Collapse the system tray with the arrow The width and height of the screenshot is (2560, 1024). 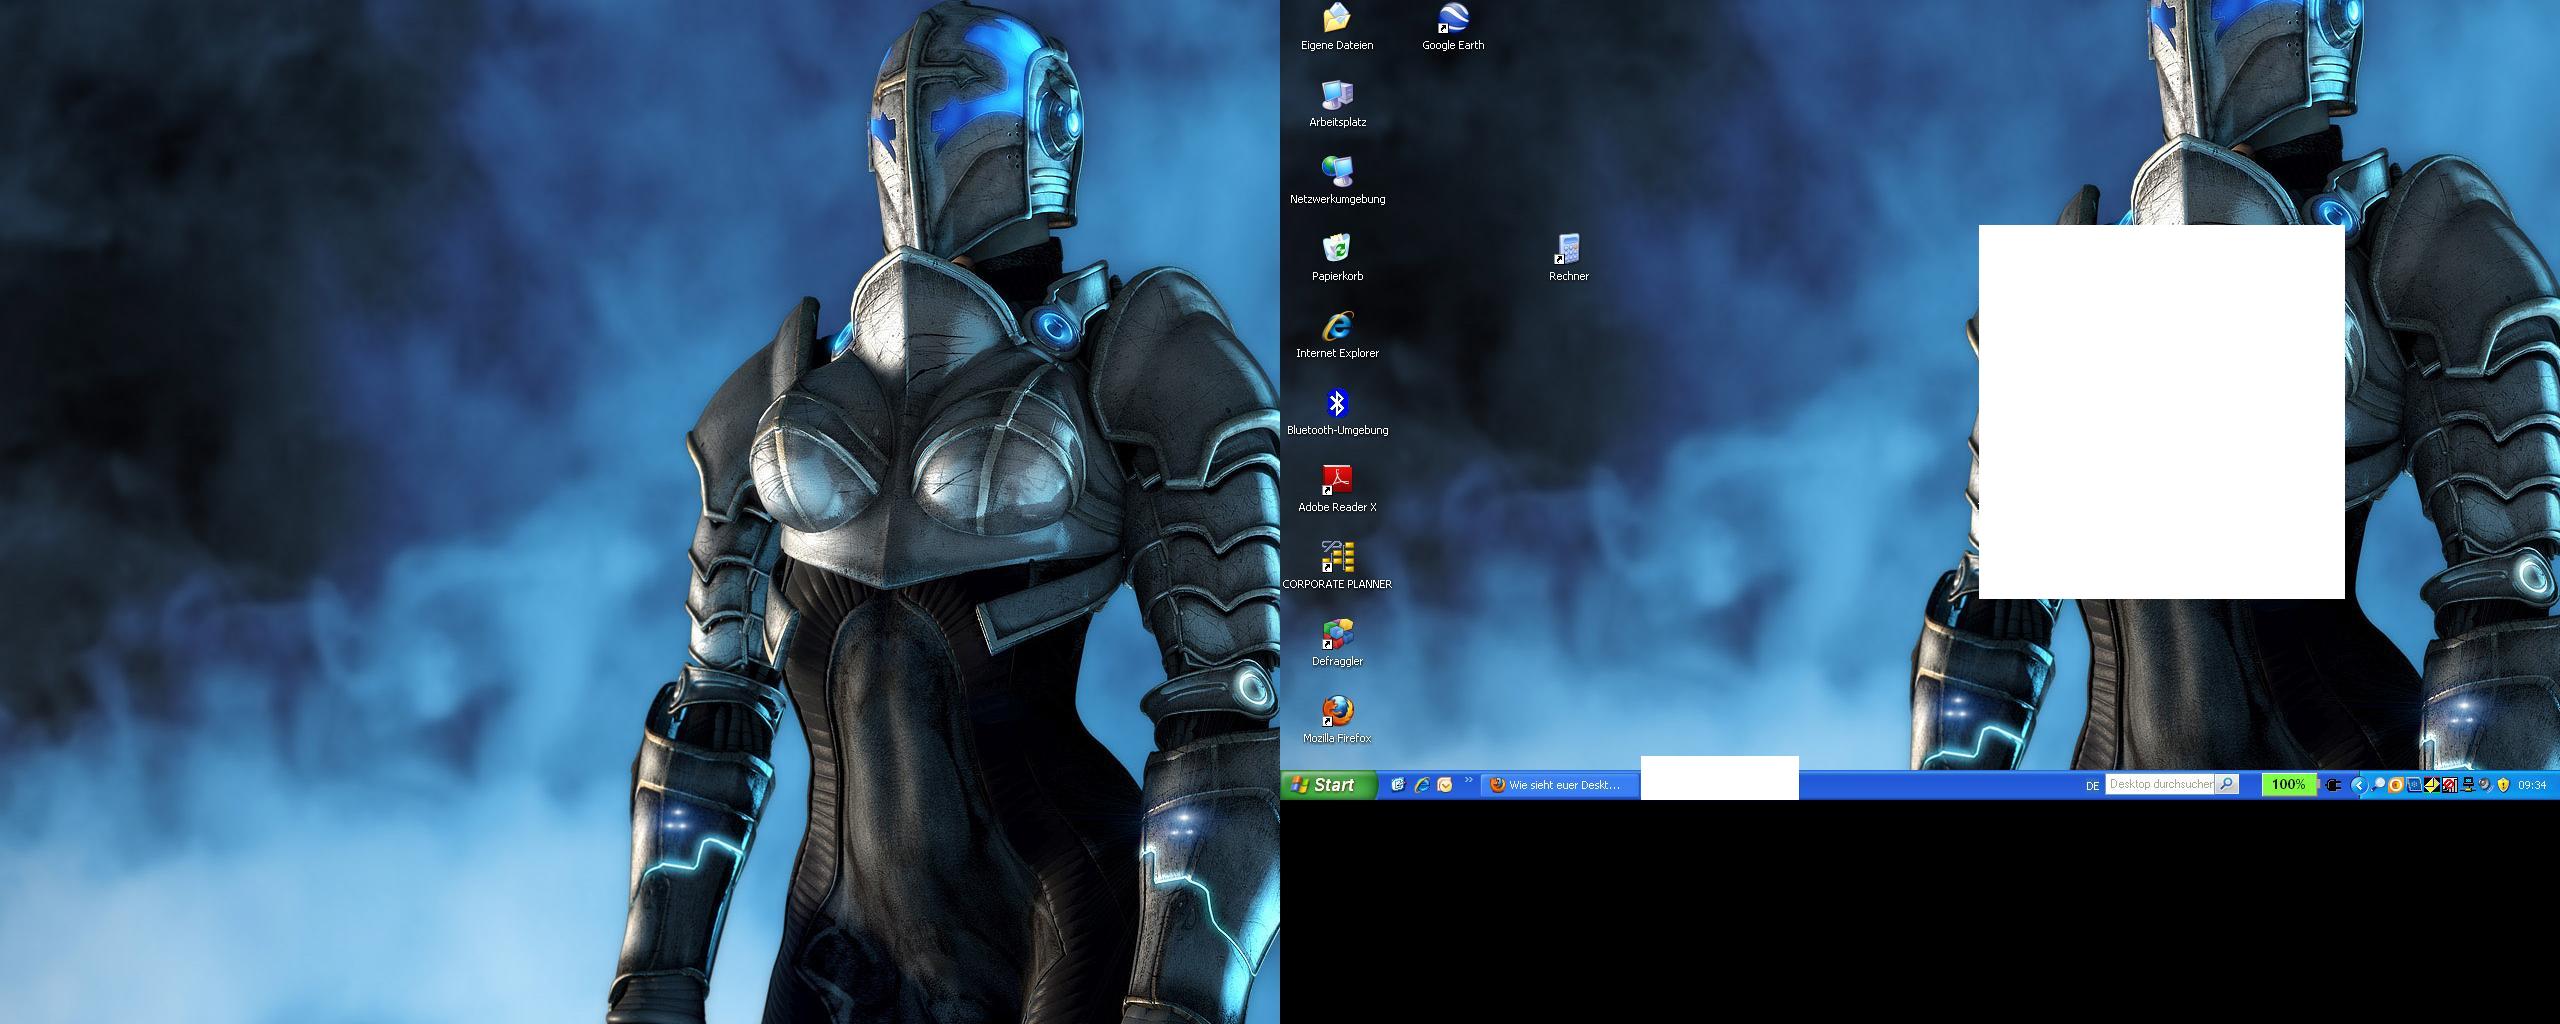point(2358,785)
